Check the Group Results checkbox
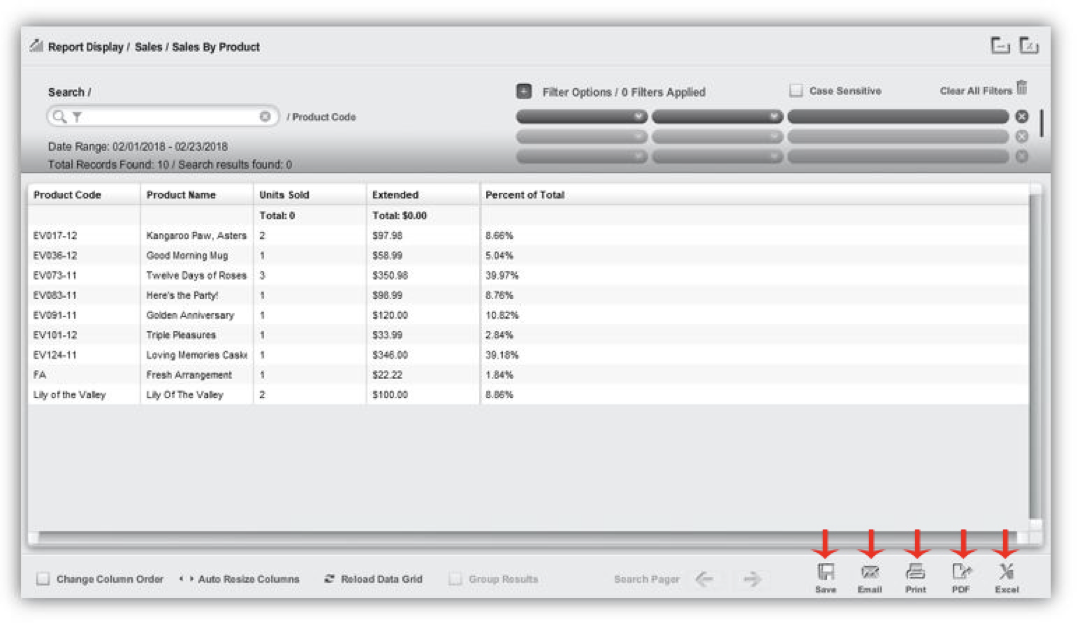The image size is (1080, 626). pos(456,579)
